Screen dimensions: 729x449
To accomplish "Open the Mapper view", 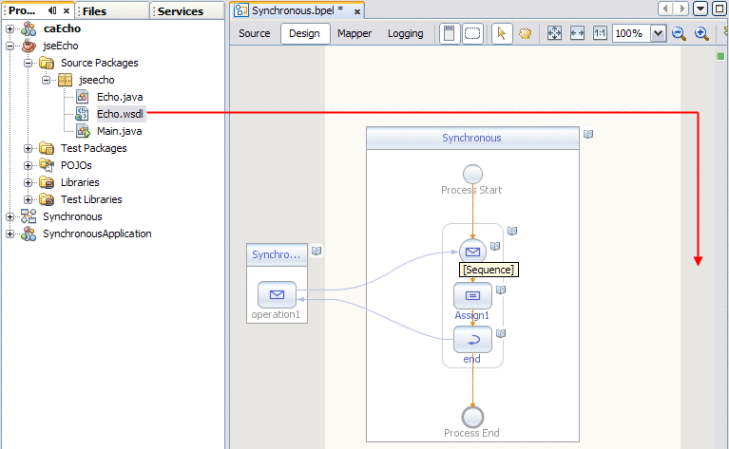I will (x=354, y=33).
